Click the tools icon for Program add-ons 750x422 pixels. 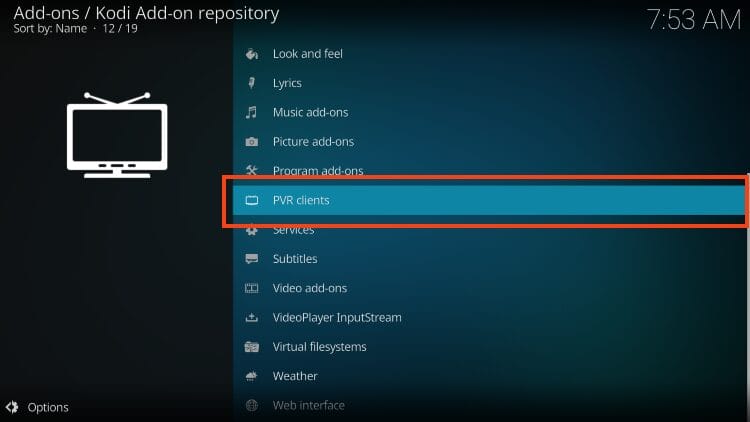click(x=252, y=171)
